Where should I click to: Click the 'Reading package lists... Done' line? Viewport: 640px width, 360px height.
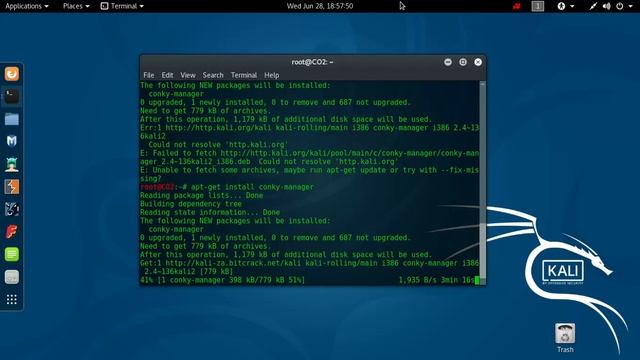pyautogui.click(x=202, y=196)
